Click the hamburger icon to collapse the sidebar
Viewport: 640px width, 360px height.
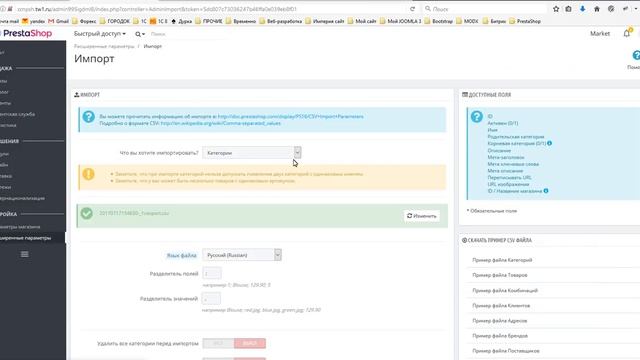(24, 254)
